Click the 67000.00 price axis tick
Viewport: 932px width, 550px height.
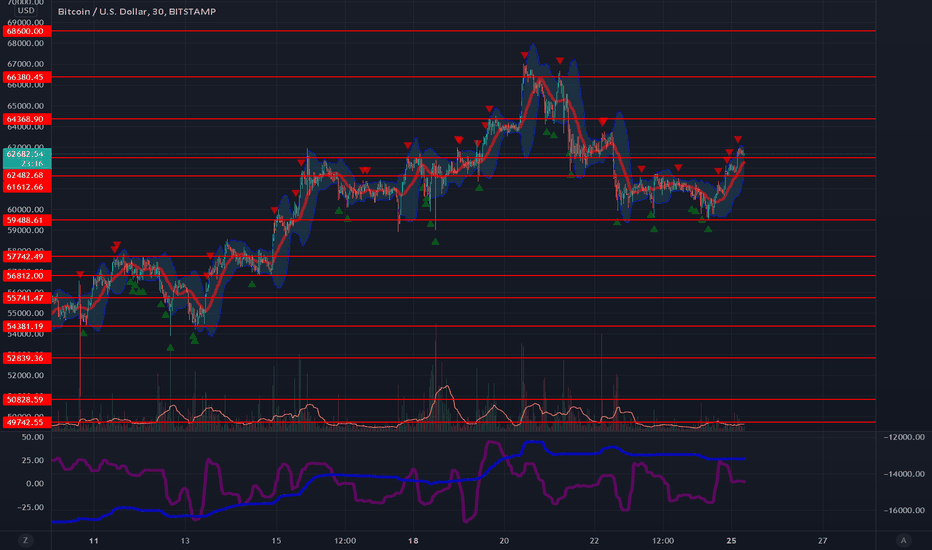pyautogui.click(x=26, y=64)
